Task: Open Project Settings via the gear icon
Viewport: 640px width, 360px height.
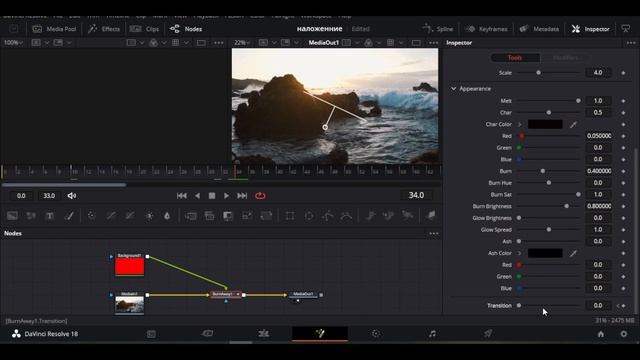Action: tap(624, 334)
